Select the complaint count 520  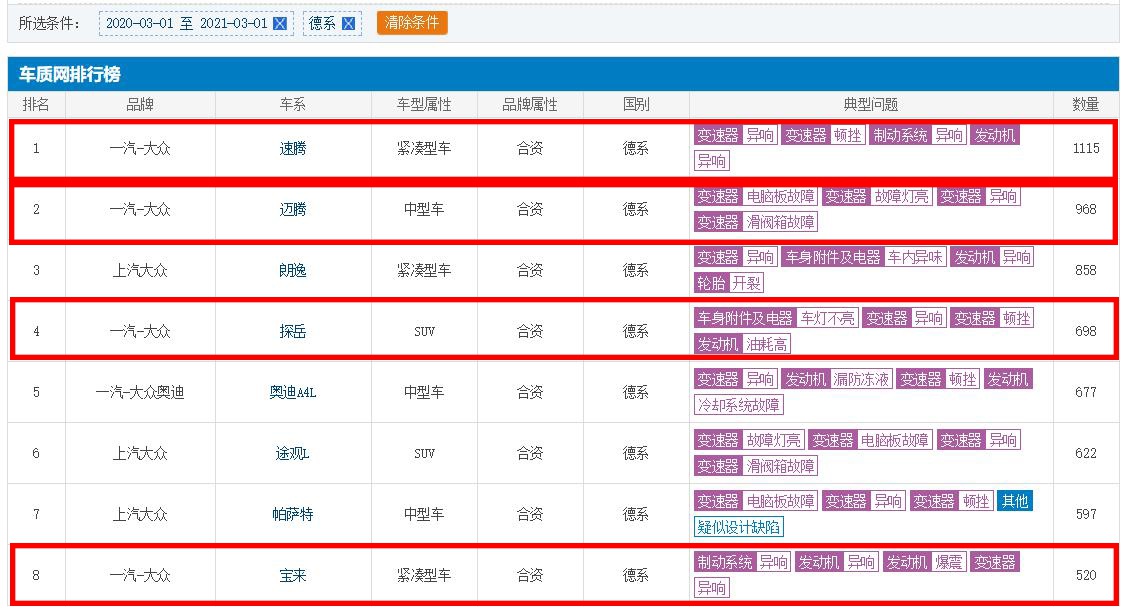tap(1086, 576)
